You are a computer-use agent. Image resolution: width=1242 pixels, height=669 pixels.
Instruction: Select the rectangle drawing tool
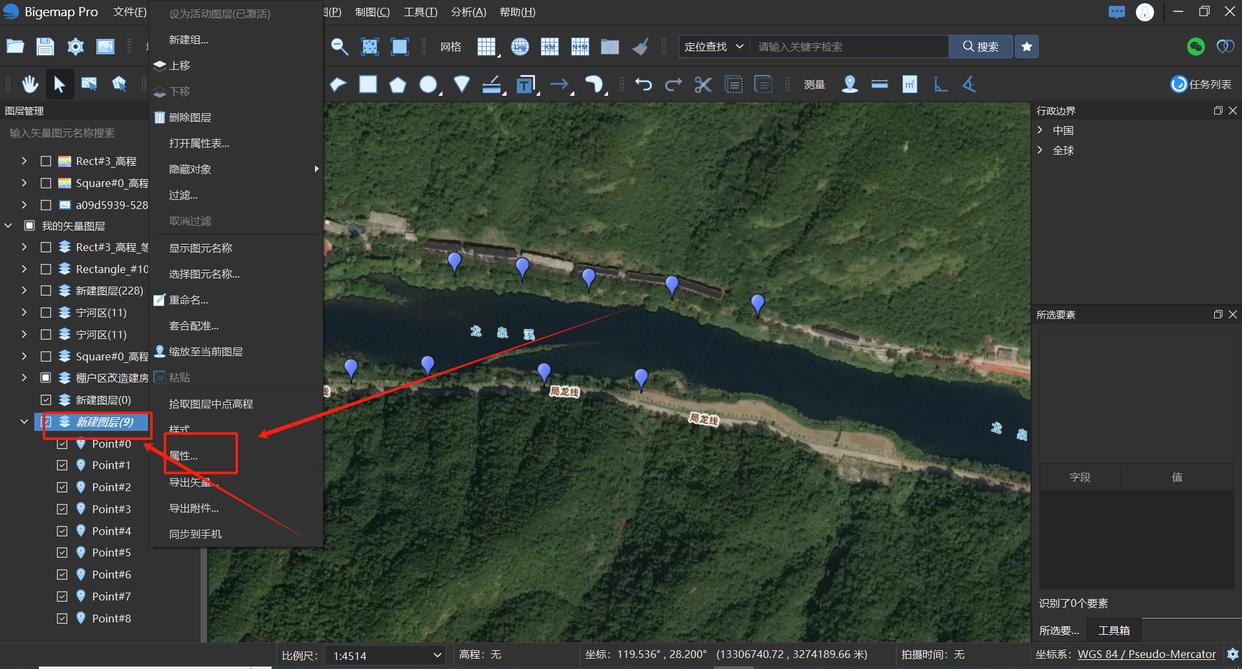coord(368,84)
